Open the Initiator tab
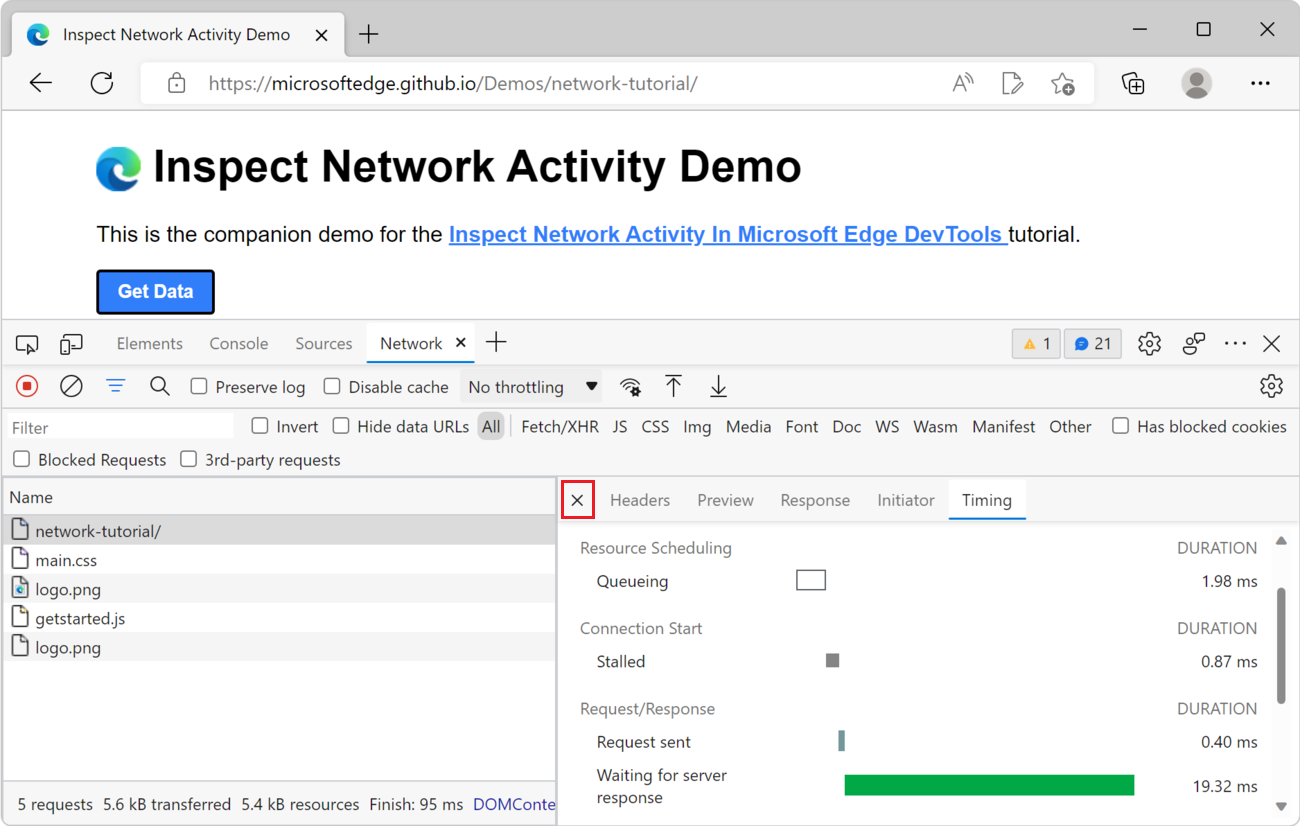The width and height of the screenshot is (1300, 826). click(x=906, y=500)
